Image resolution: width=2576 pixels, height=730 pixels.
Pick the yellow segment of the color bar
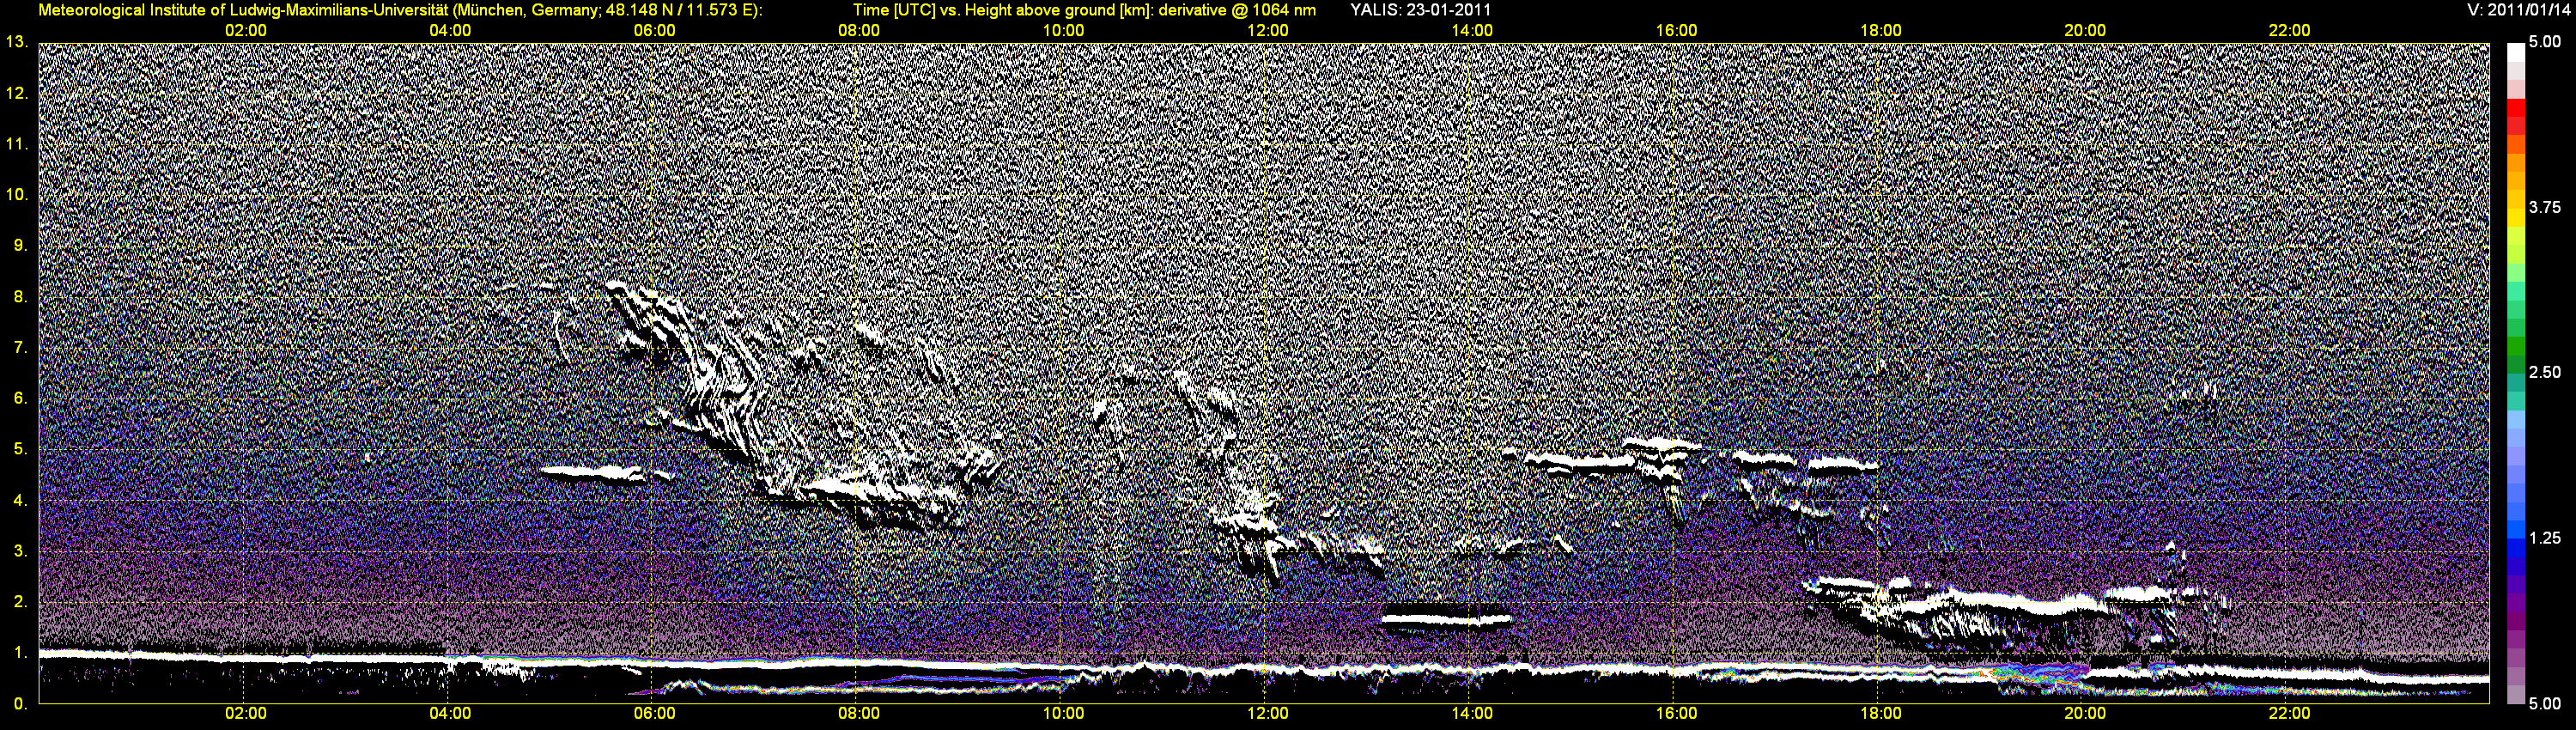2516,218
